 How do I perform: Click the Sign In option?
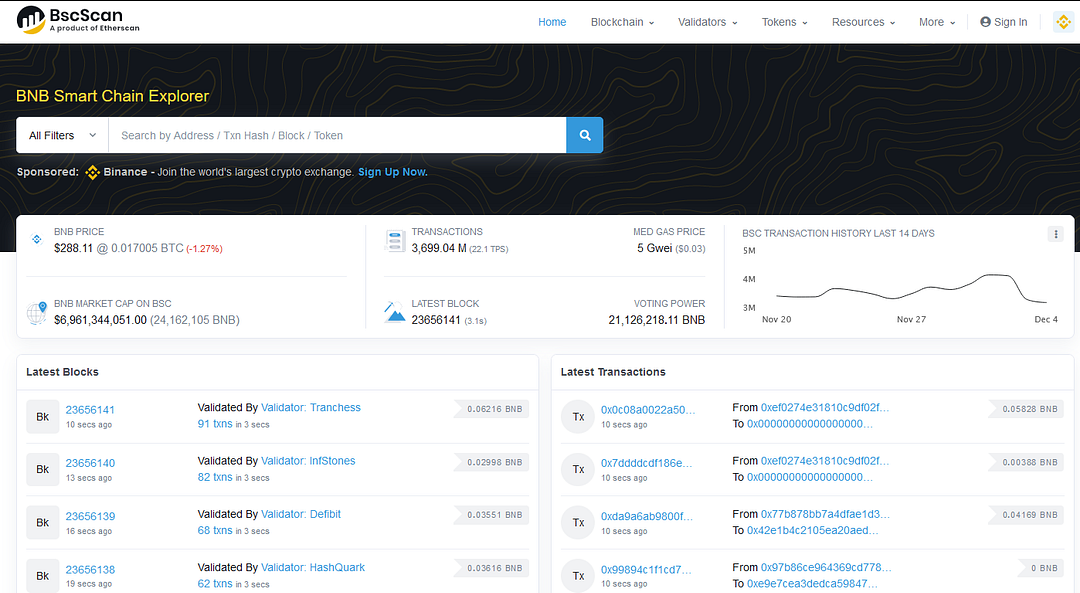[x=1003, y=21]
